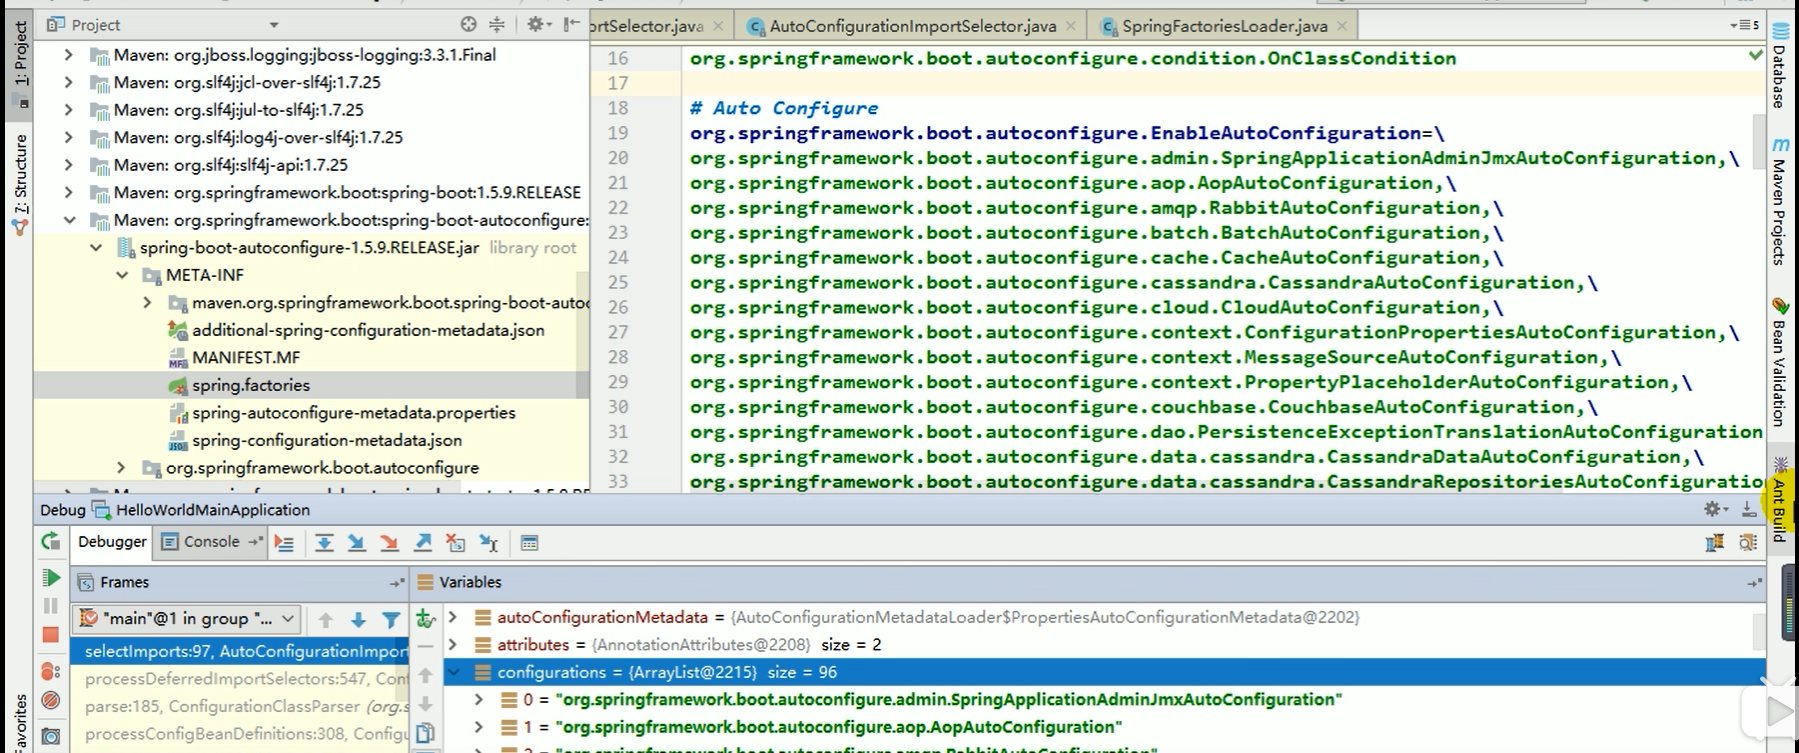The image size is (1799, 753).
Task: Toggle frames filter funnel icon
Action: (x=392, y=620)
